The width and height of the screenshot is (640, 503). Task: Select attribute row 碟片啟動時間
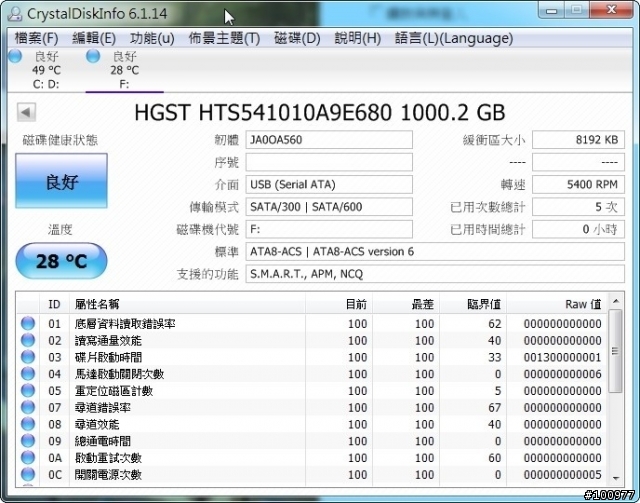[x=312, y=357]
